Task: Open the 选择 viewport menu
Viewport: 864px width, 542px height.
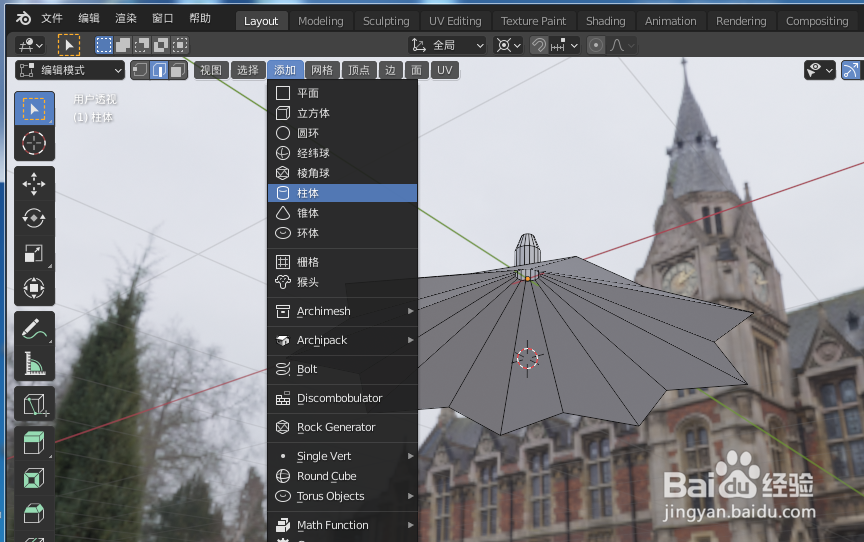Action: 248,70
